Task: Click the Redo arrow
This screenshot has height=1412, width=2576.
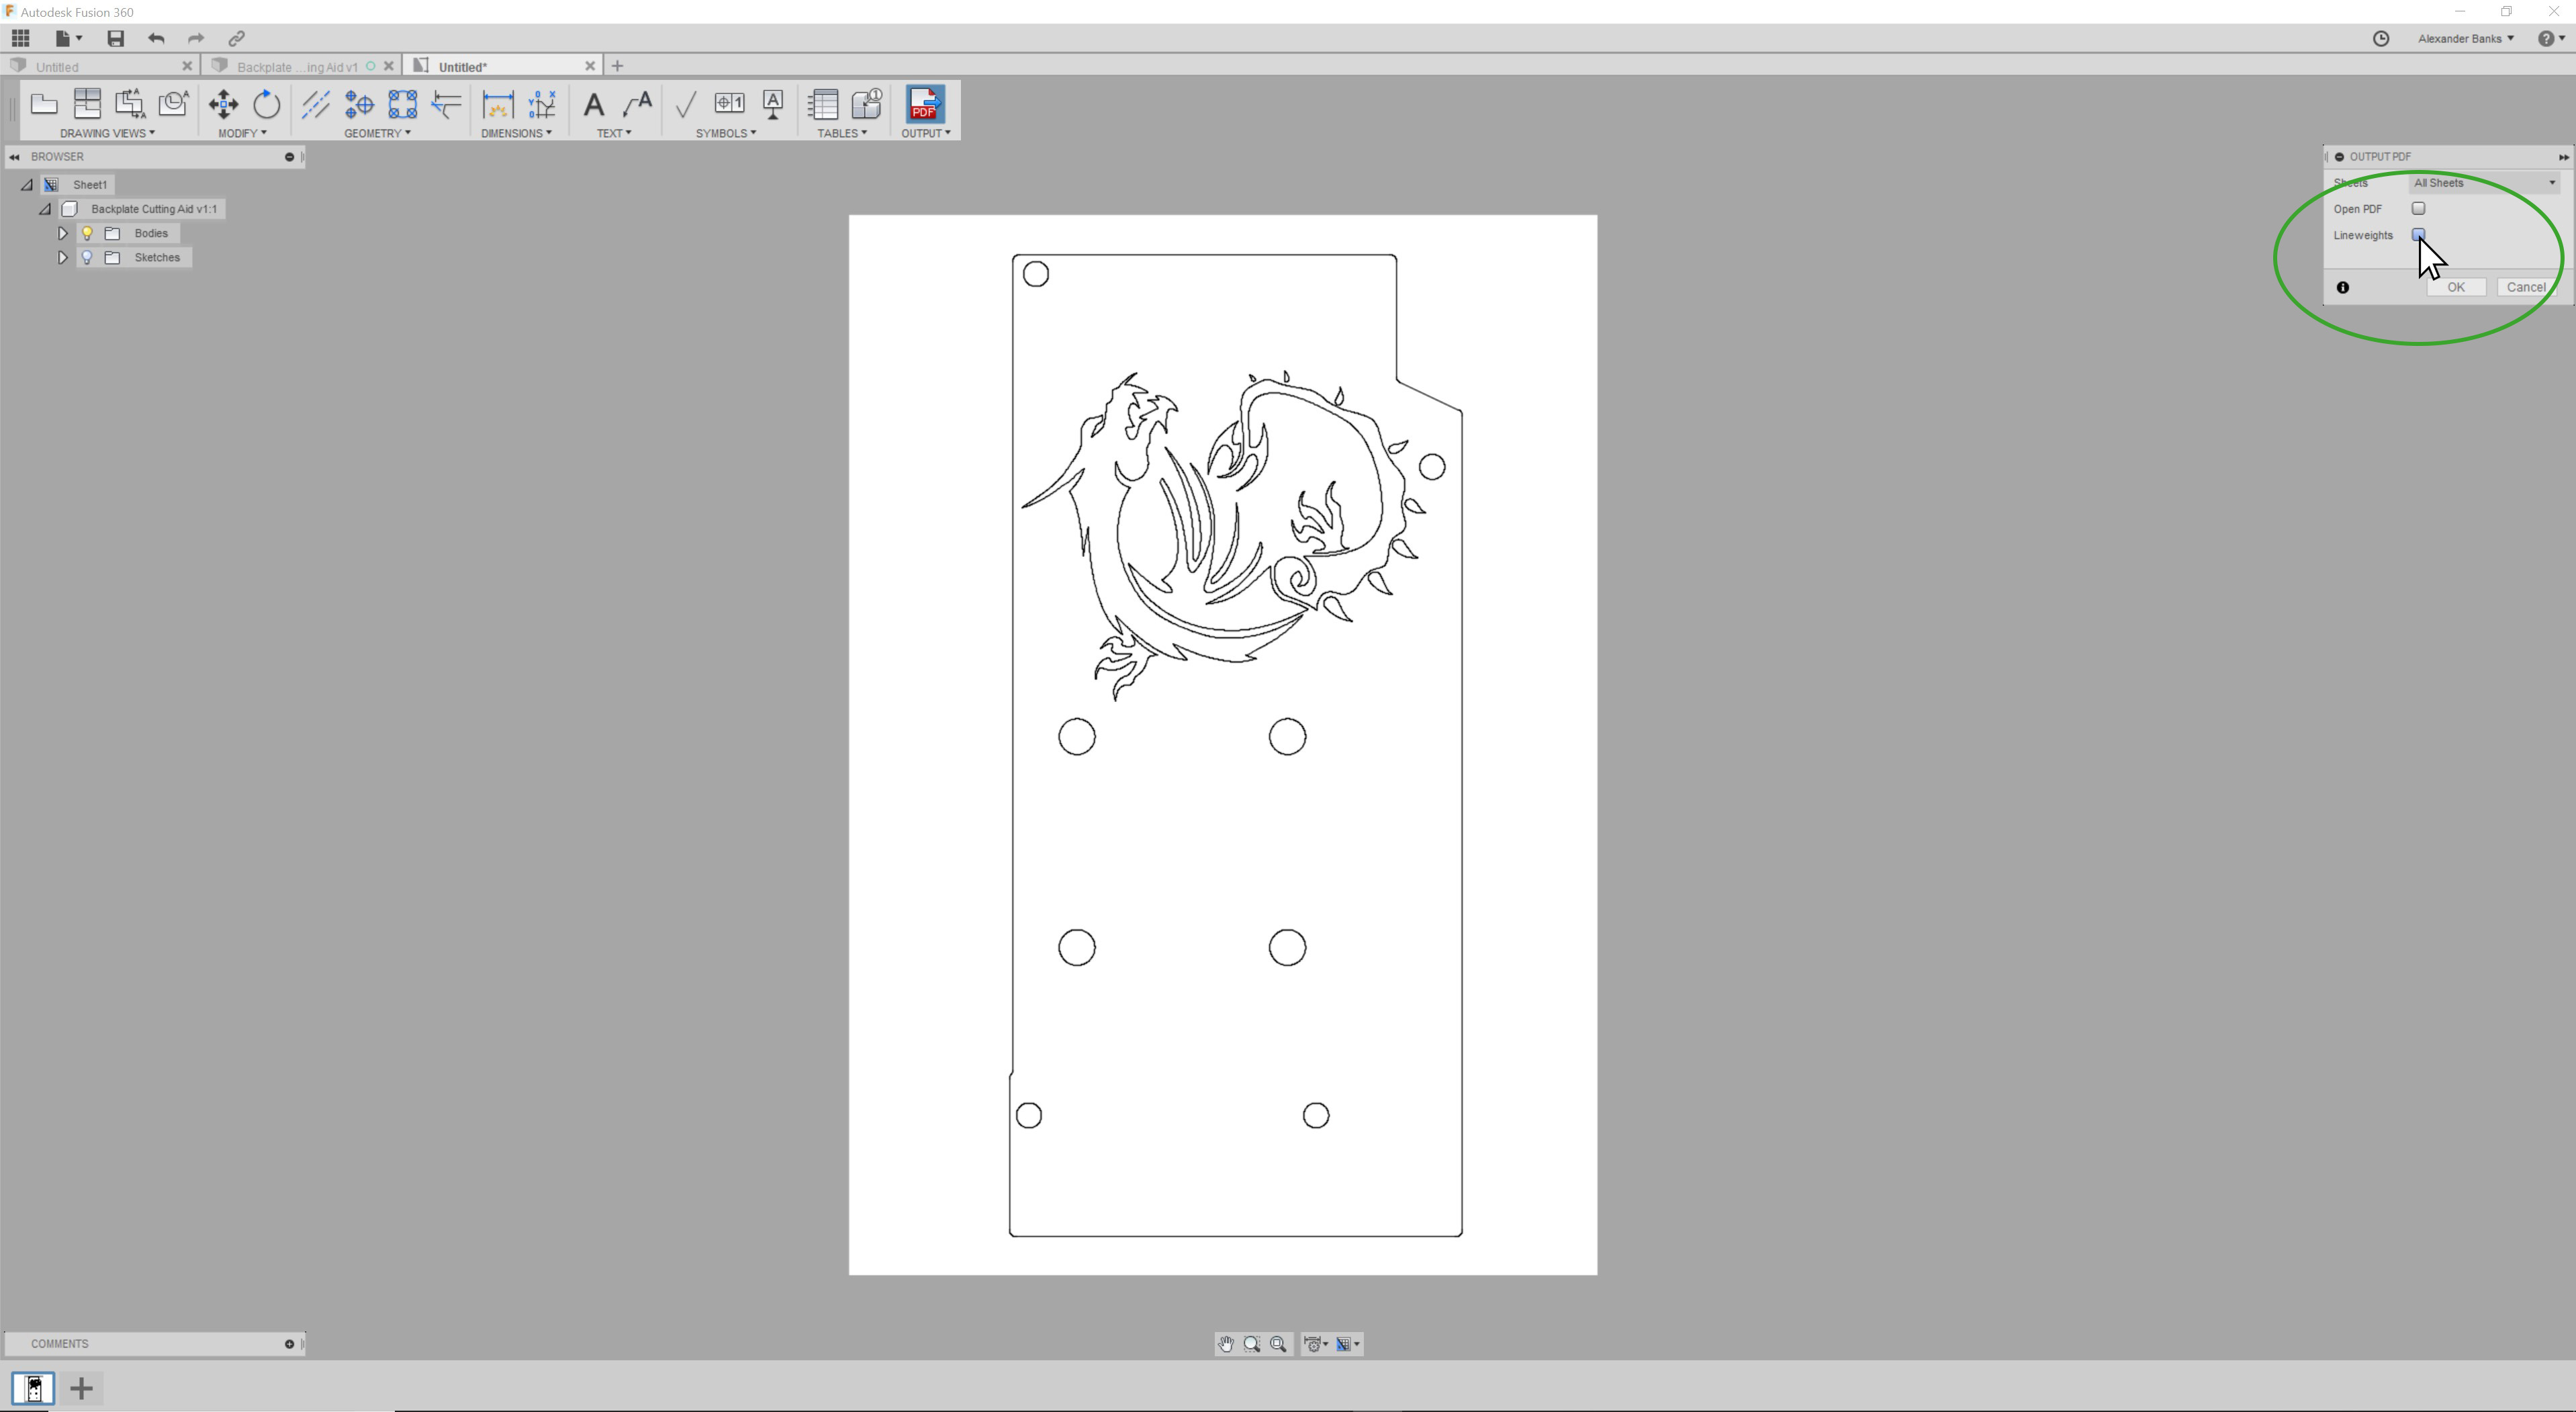Action: tap(196, 38)
